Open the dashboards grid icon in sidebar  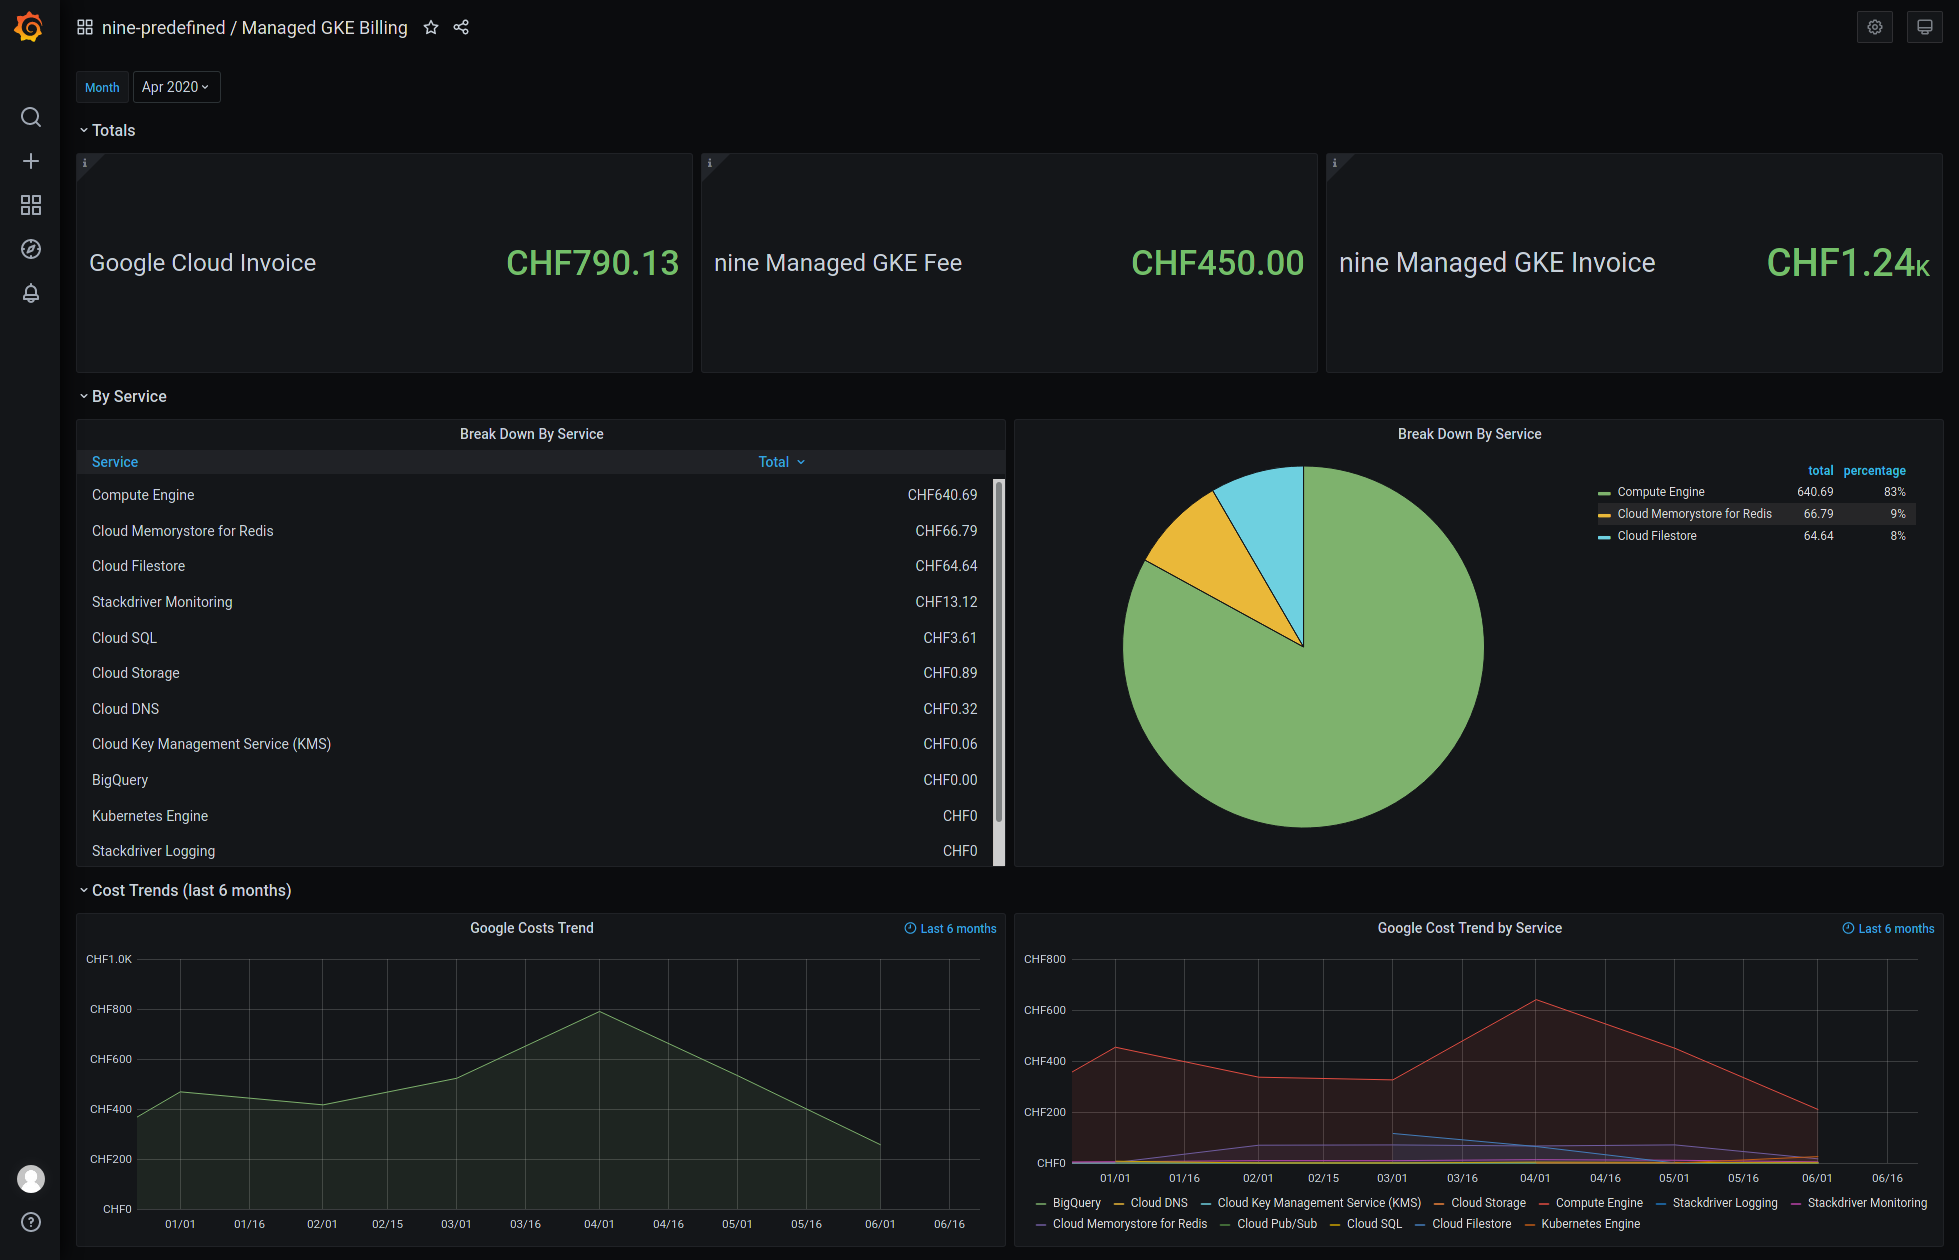[31, 205]
